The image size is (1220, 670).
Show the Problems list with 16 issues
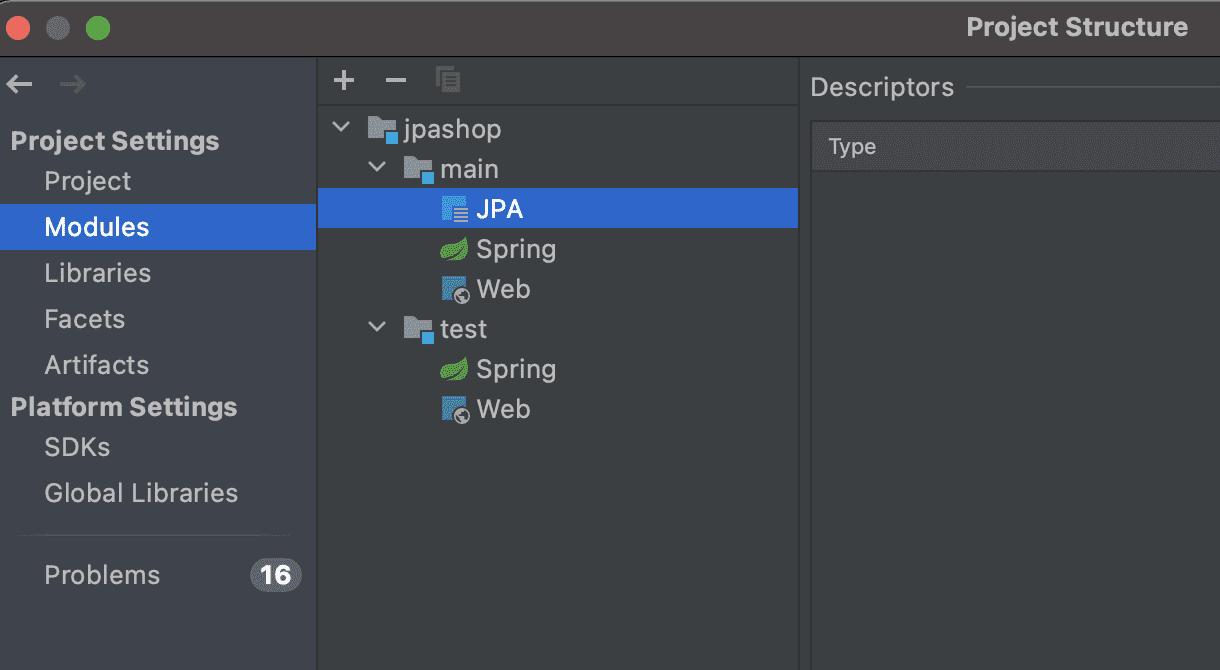[102, 575]
